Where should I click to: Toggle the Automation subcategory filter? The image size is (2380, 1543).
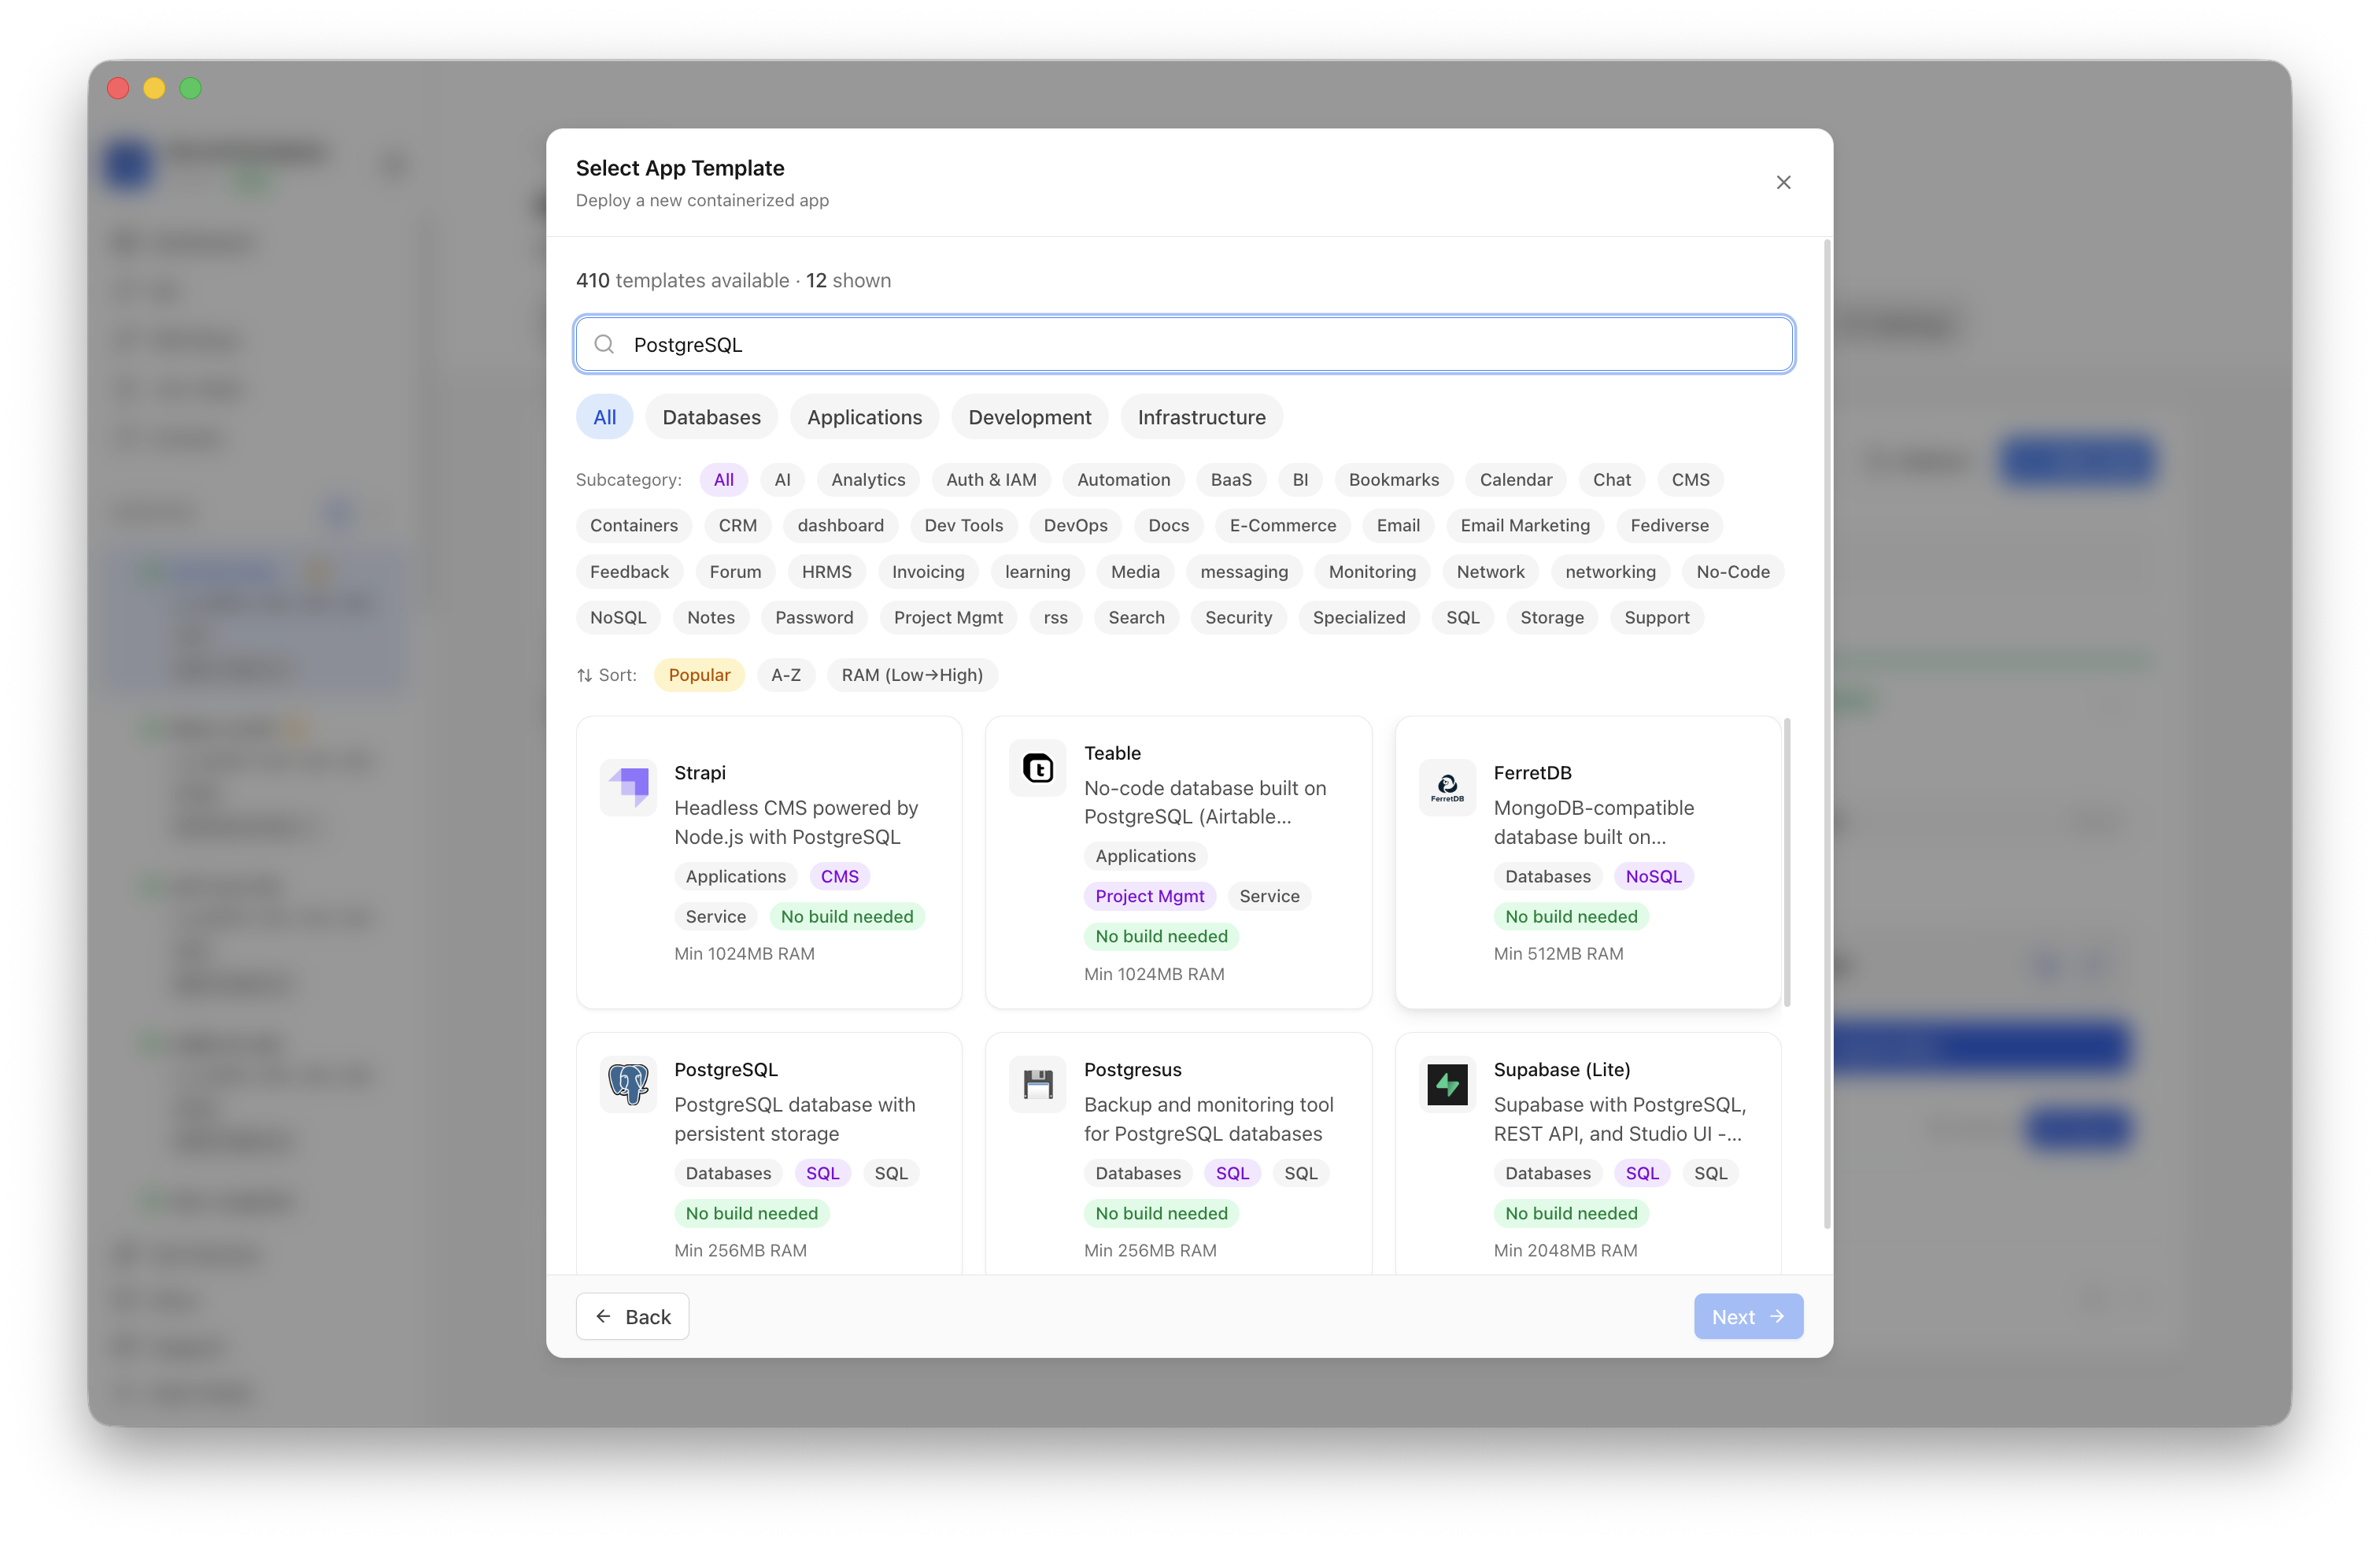(1123, 479)
